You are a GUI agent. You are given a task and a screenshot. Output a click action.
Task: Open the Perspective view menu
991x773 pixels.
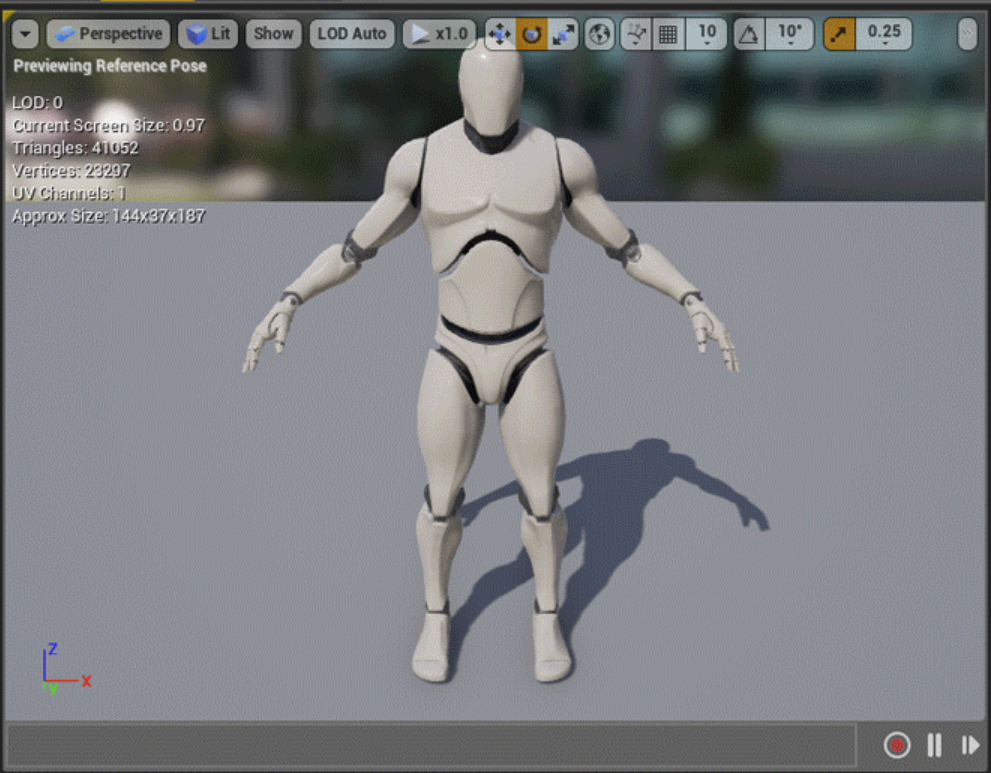click(x=107, y=33)
